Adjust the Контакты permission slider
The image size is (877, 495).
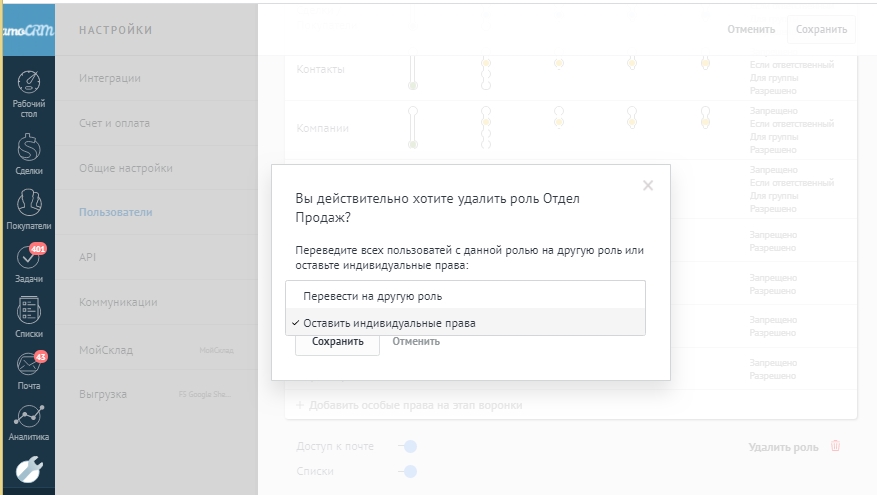pyautogui.click(x=412, y=70)
